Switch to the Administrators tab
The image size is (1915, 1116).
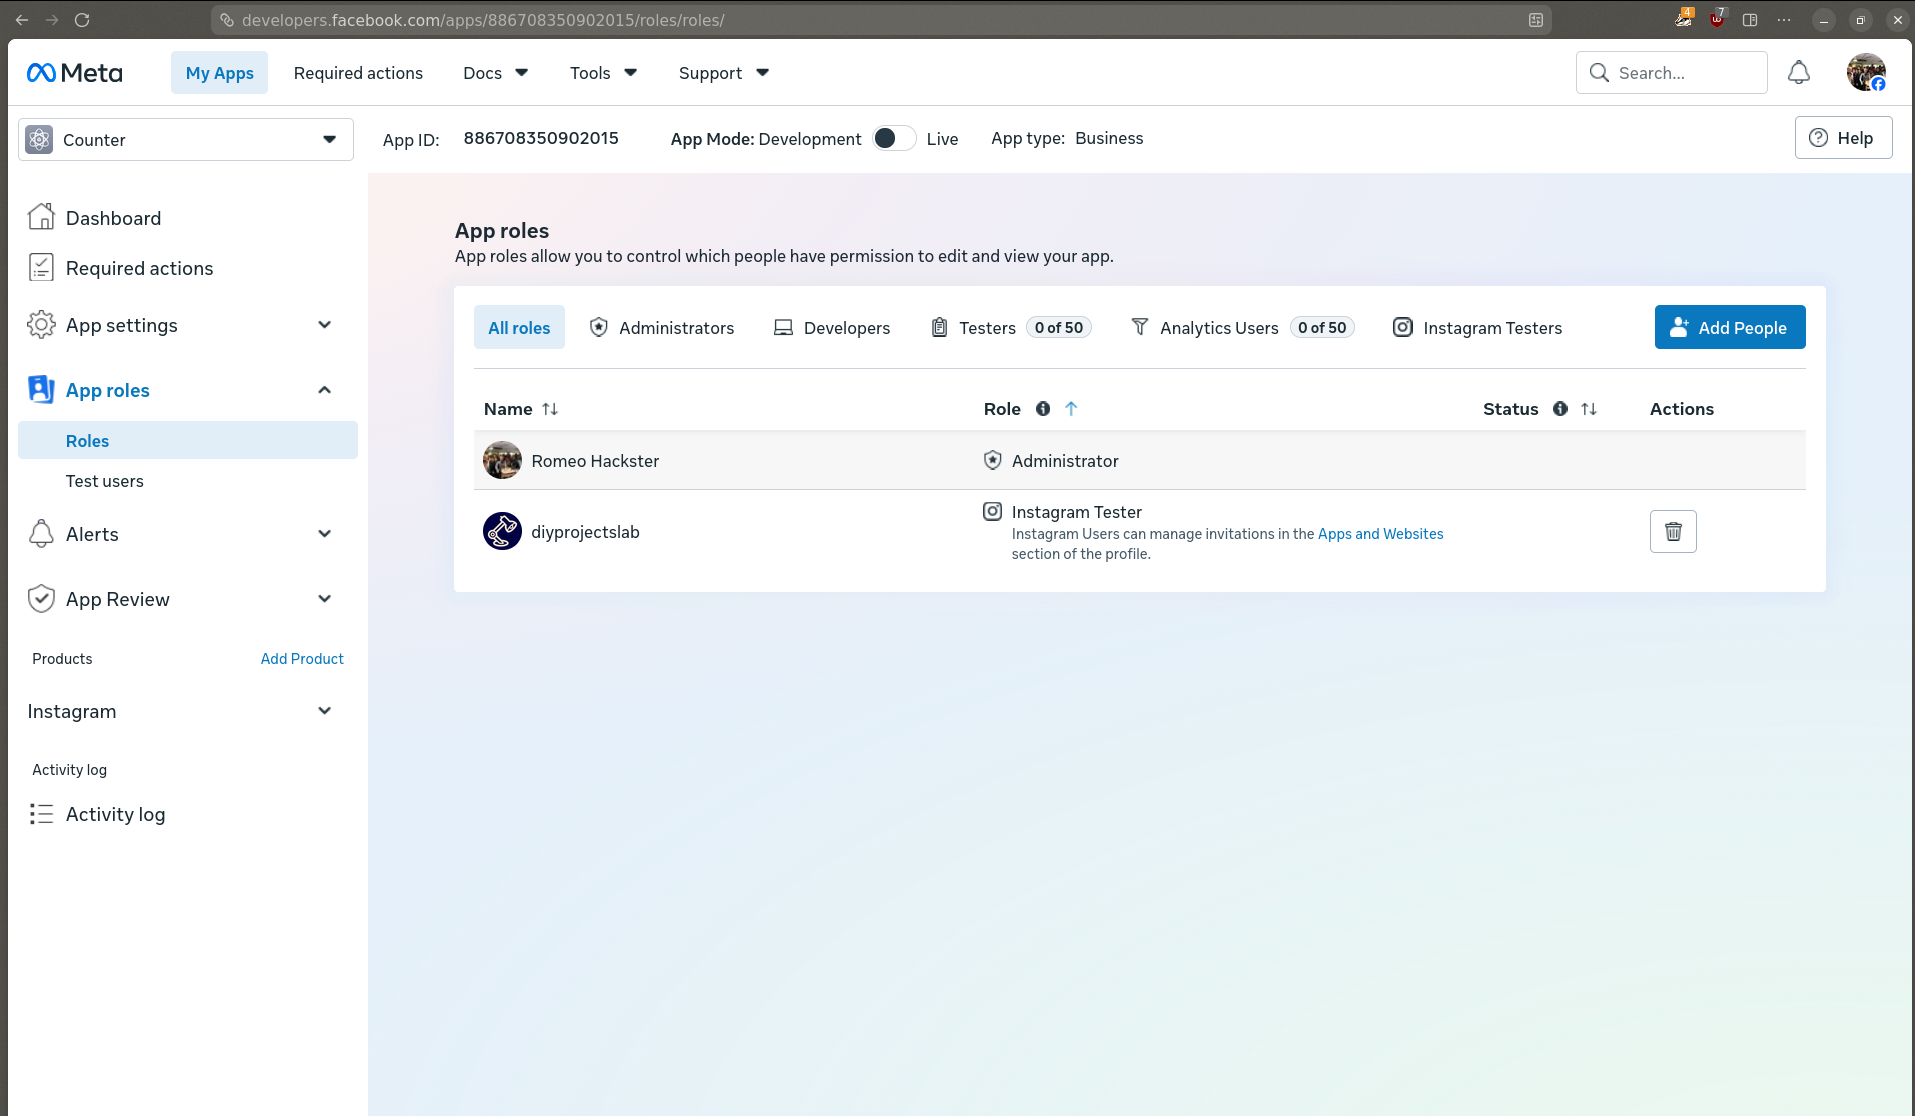pos(662,327)
